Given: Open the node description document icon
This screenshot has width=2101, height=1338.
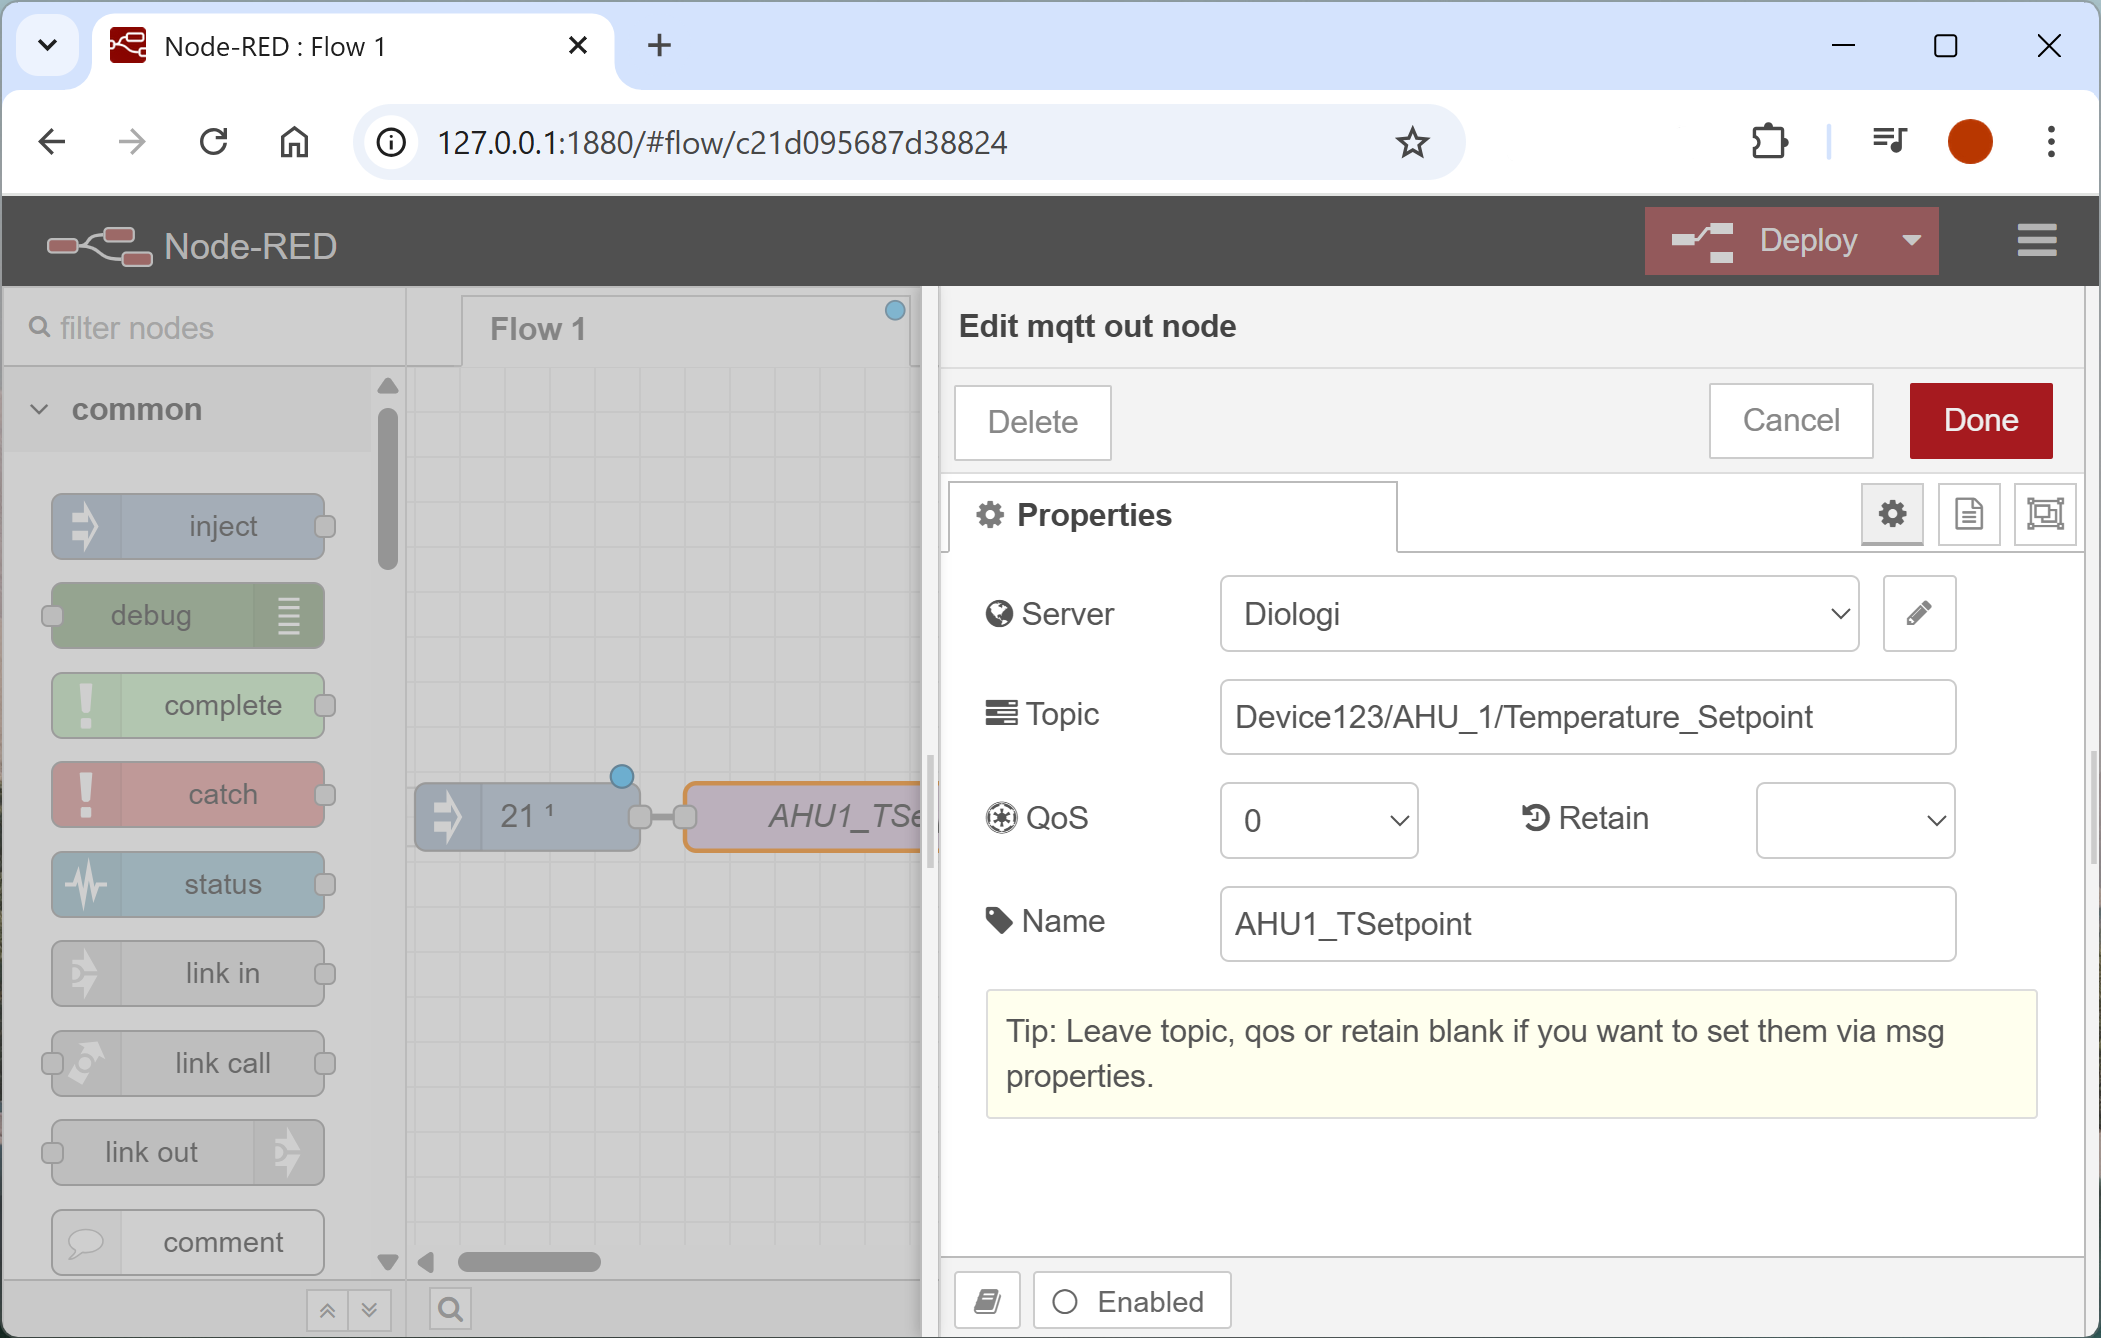Looking at the screenshot, I should pos(1967,514).
